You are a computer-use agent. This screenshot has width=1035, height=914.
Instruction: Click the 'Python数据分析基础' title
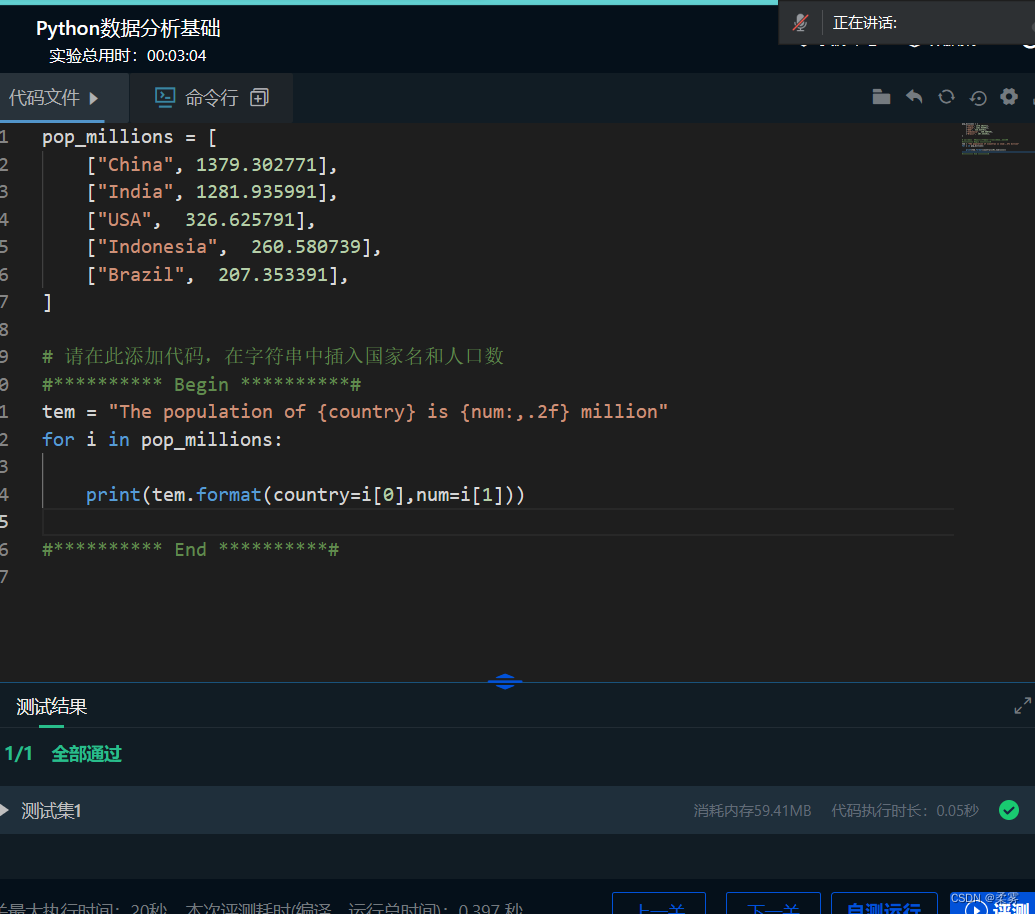click(128, 28)
